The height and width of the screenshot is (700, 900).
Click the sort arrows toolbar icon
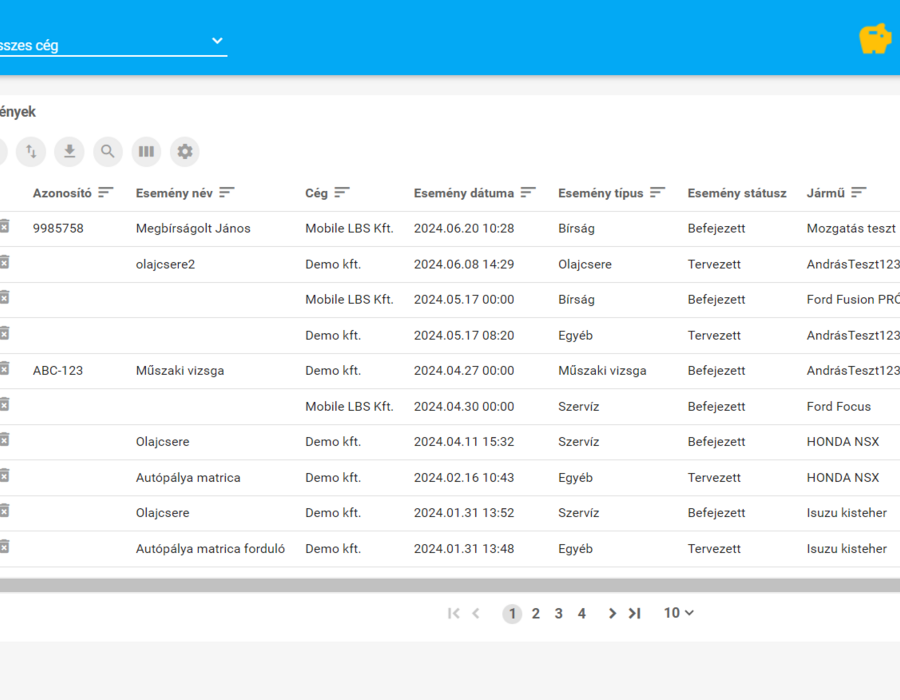coord(31,151)
